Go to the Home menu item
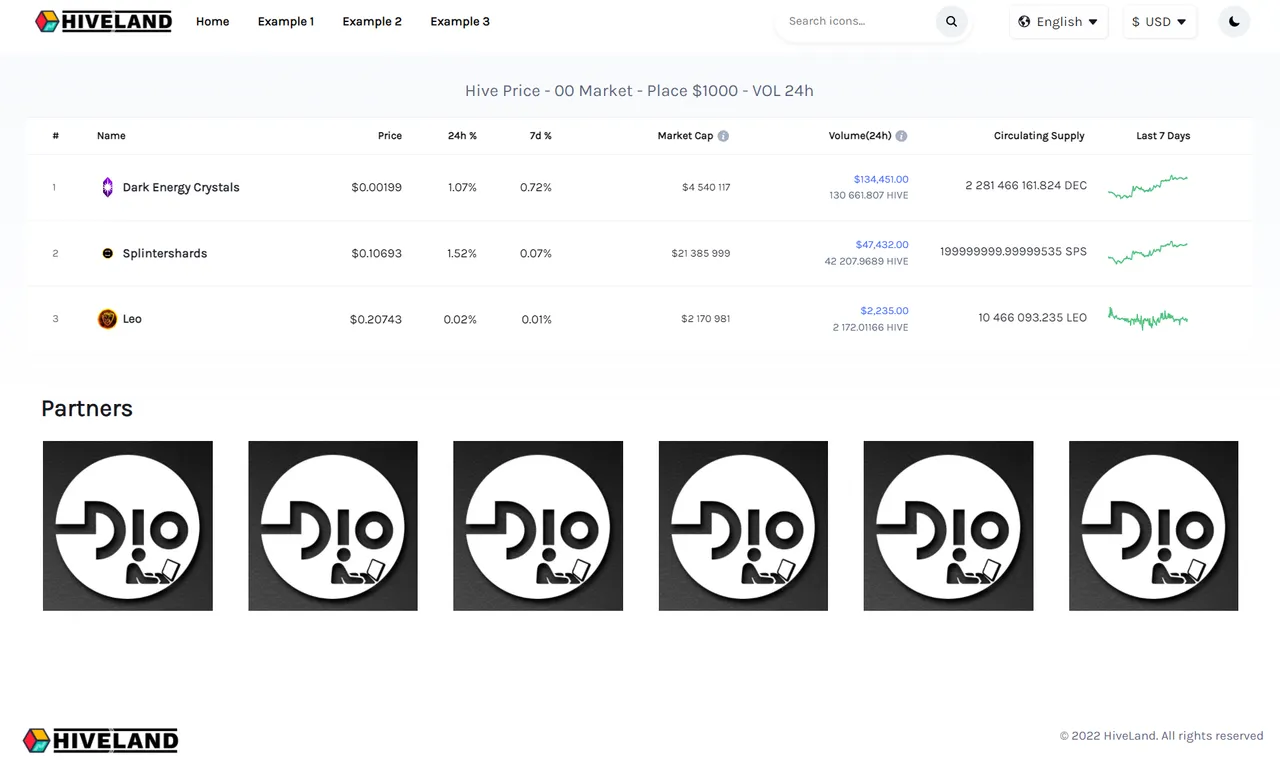 click(x=212, y=21)
